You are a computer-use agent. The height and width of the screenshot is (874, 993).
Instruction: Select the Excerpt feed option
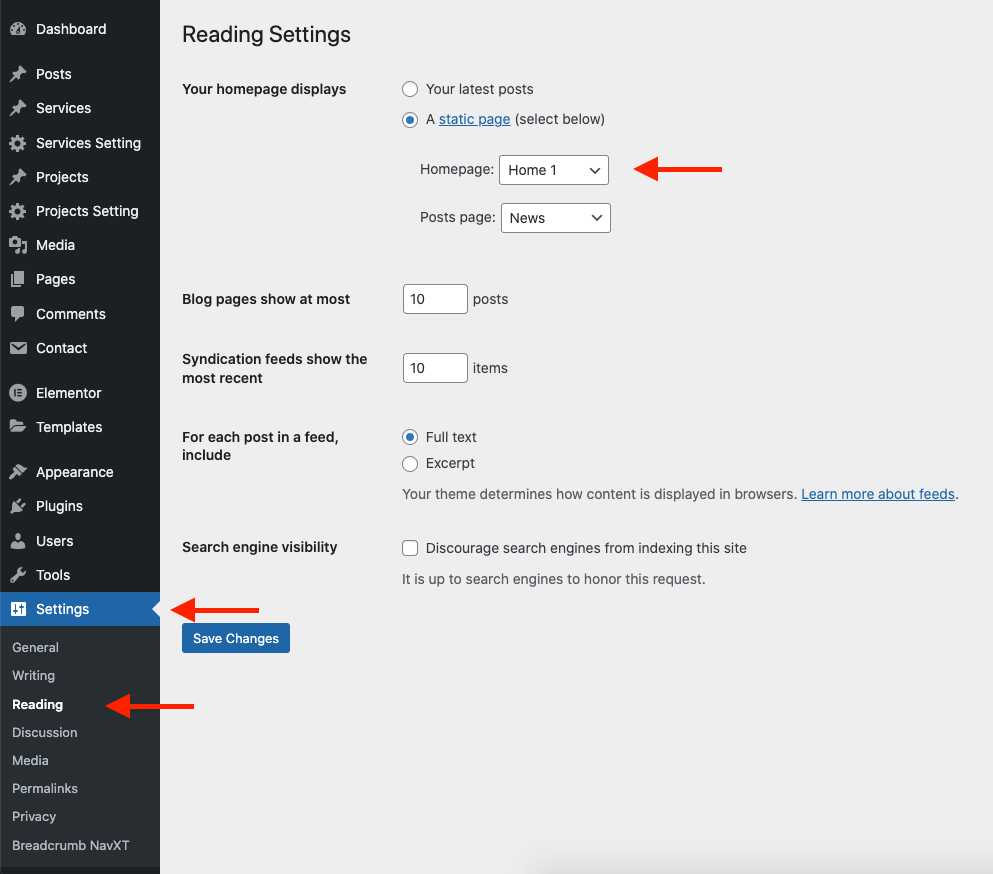coord(410,463)
